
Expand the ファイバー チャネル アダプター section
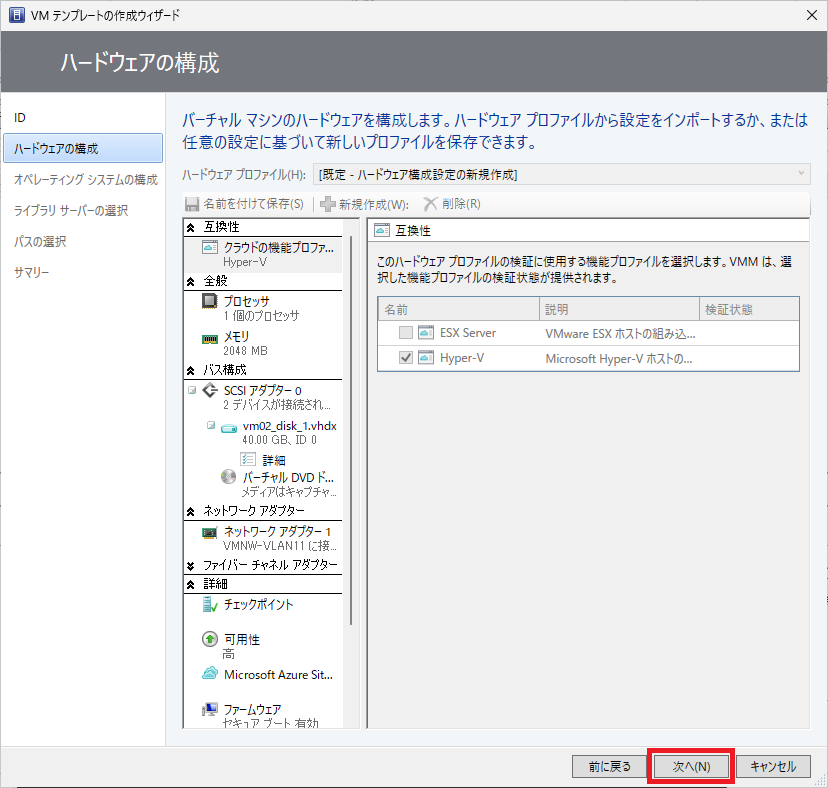pos(191,566)
